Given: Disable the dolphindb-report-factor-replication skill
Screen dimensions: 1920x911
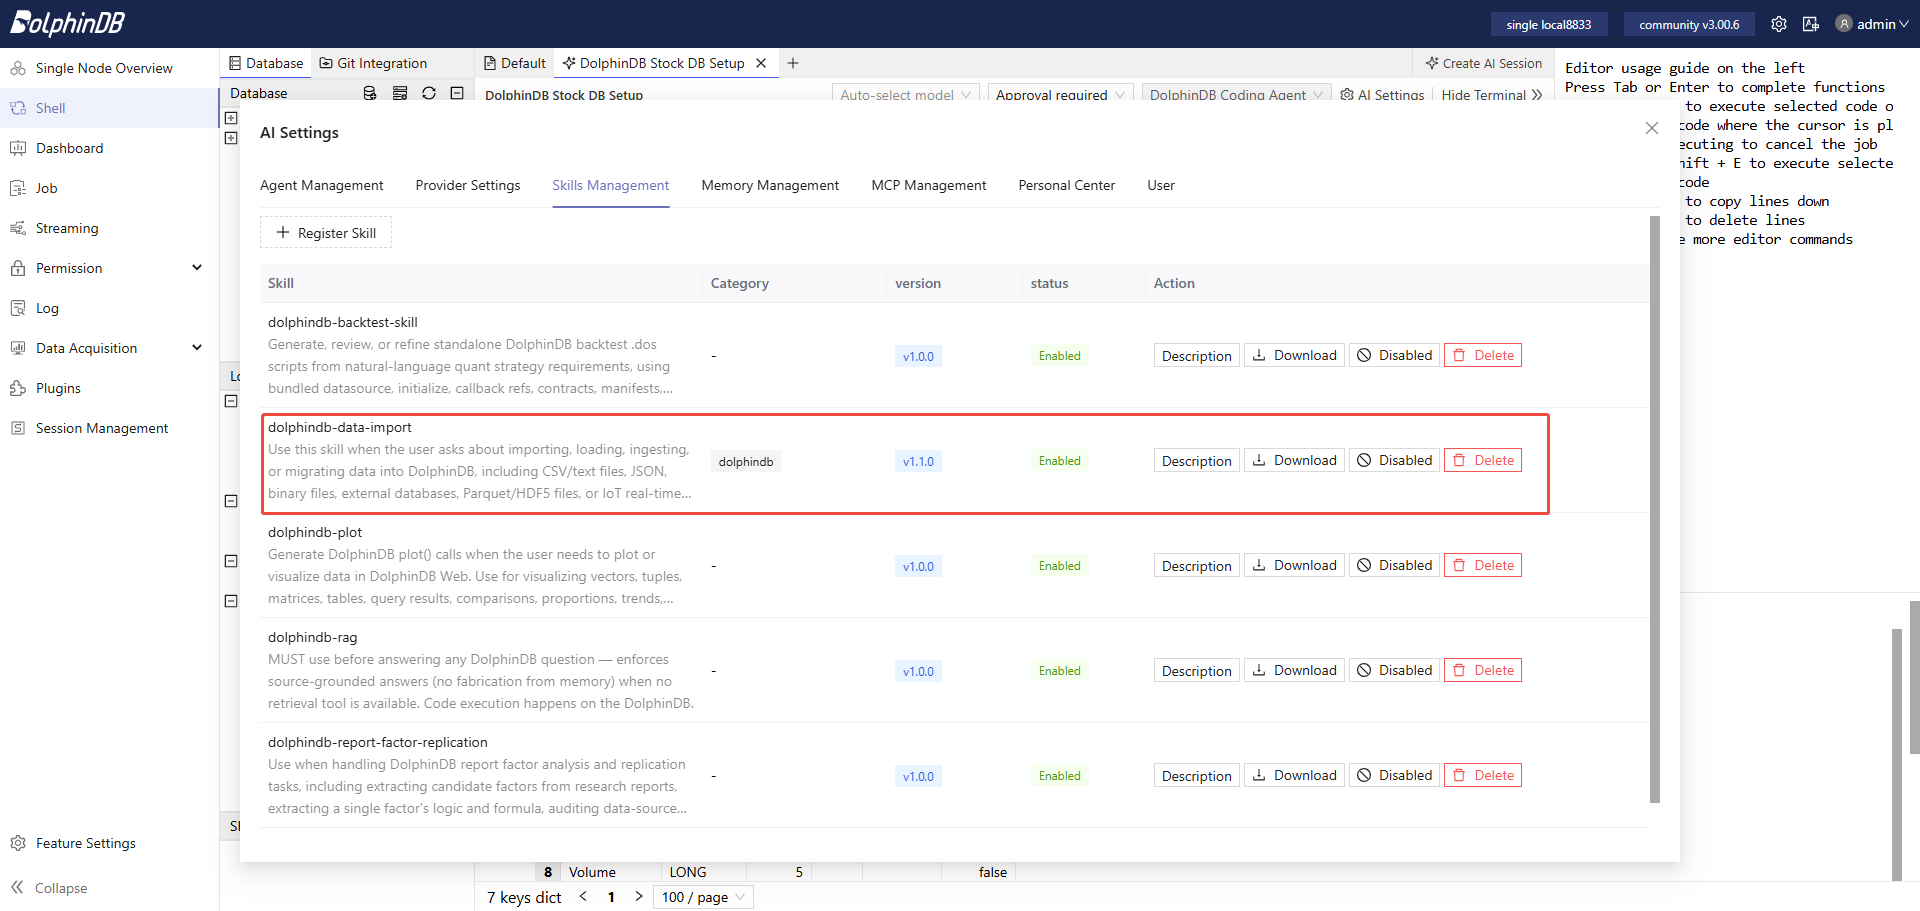Looking at the screenshot, I should coord(1394,776).
